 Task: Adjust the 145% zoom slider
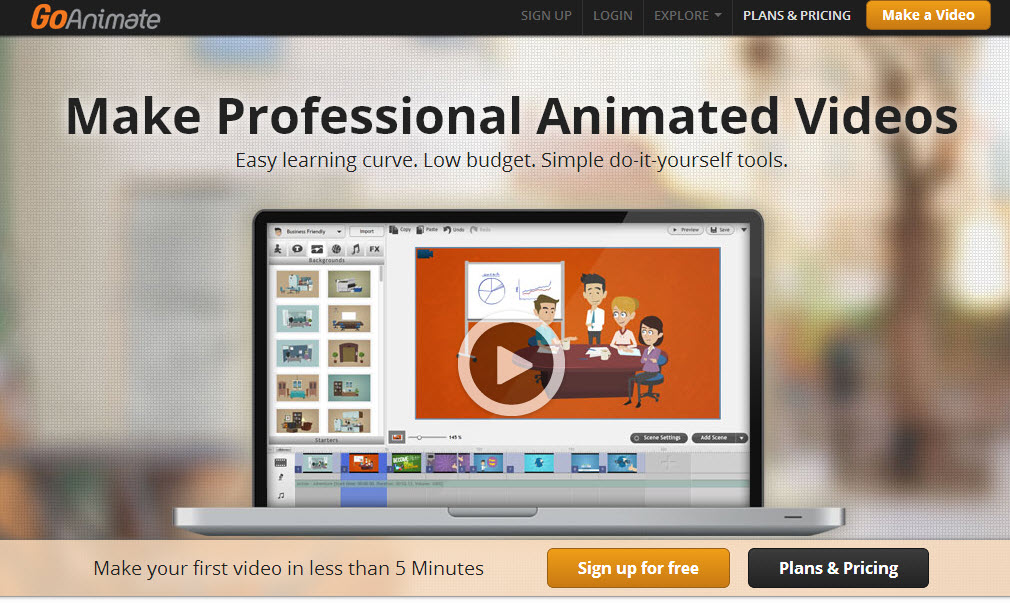point(427,437)
